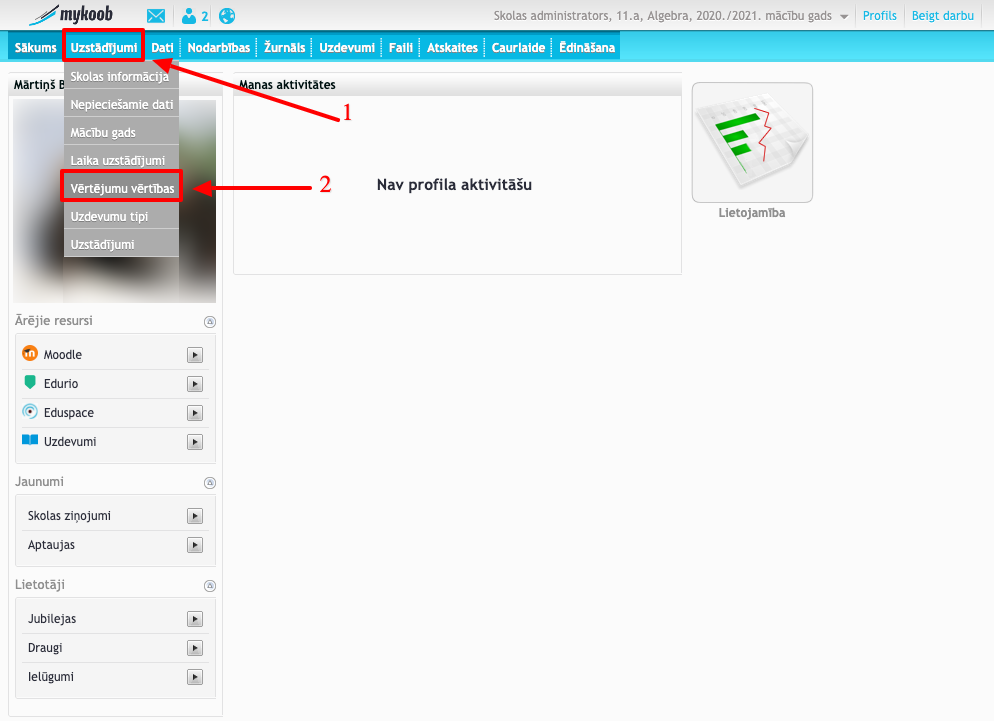
Task: Open Edurio with its arrow button
Action: (x=195, y=384)
